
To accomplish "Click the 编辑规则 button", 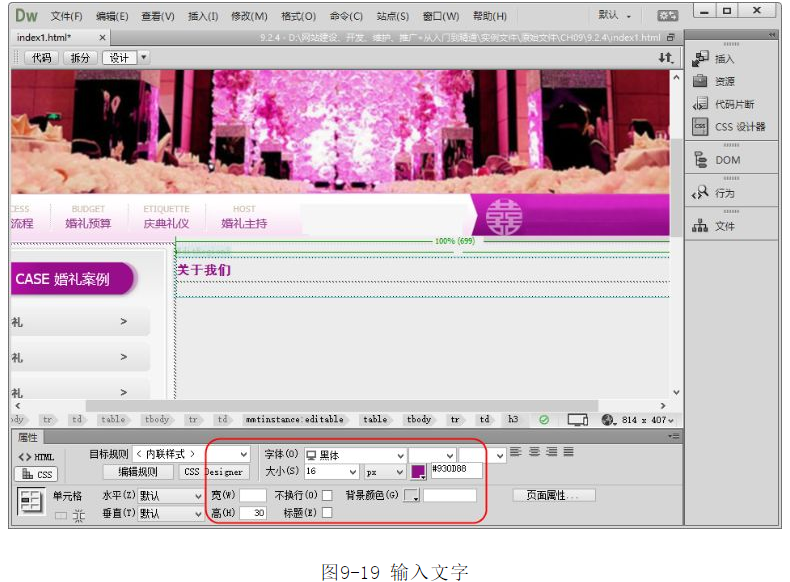I will [138, 472].
